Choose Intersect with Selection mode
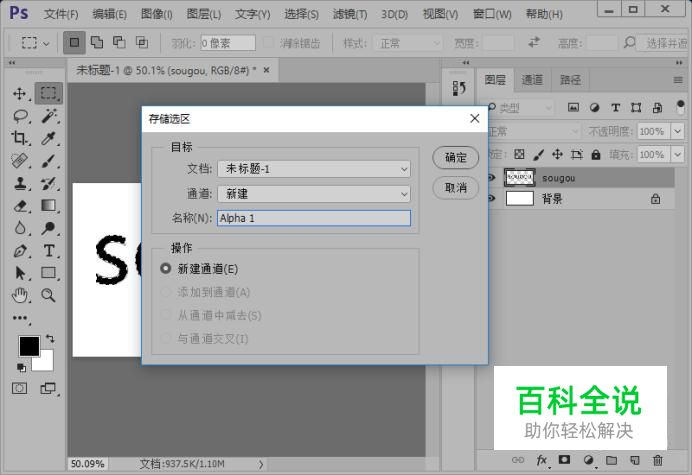 (x=142, y=42)
